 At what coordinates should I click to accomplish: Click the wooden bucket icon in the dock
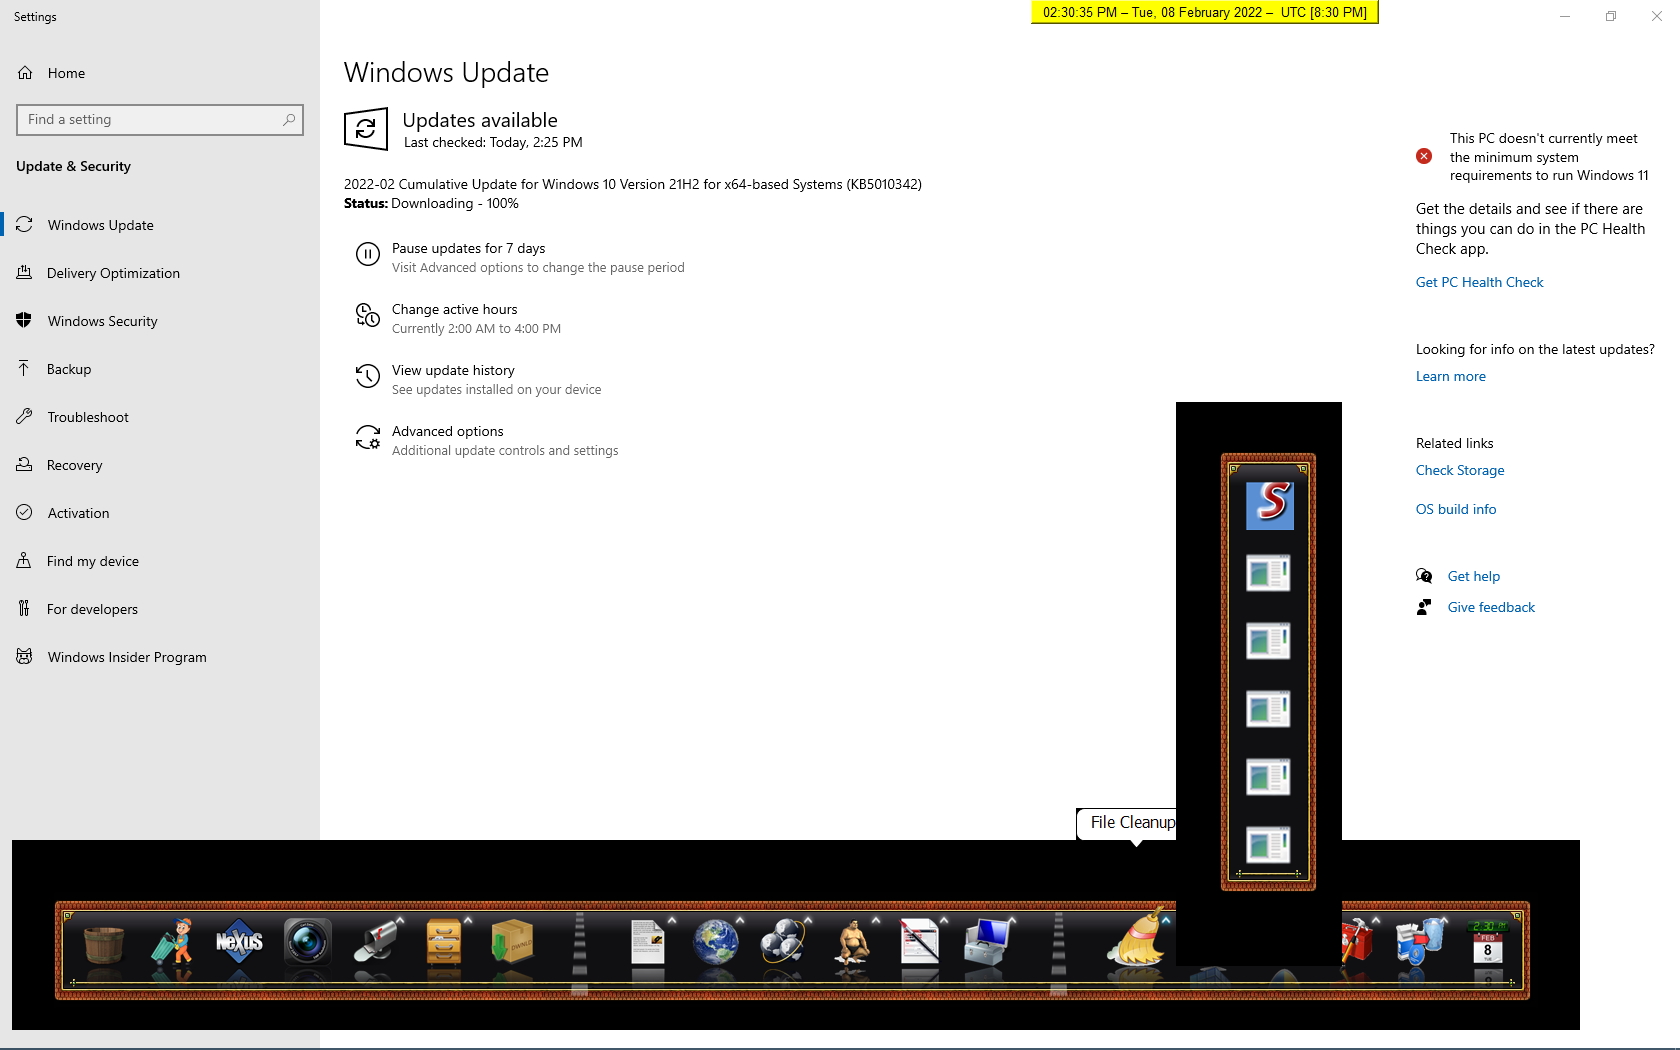[104, 941]
